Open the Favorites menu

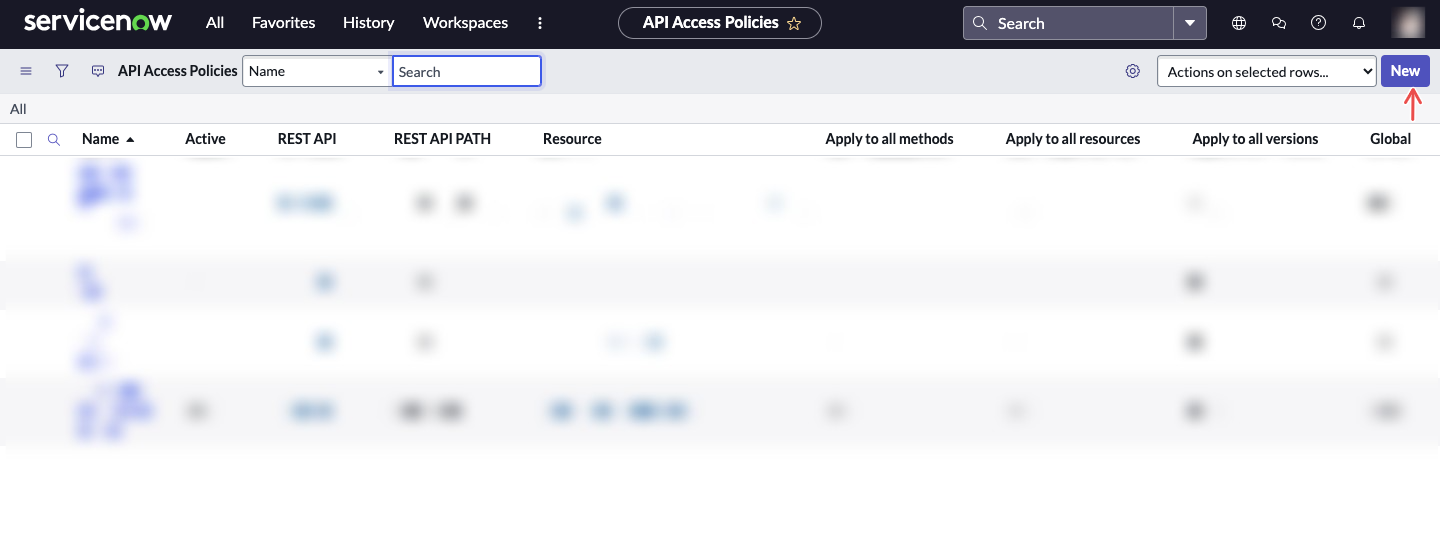[283, 23]
